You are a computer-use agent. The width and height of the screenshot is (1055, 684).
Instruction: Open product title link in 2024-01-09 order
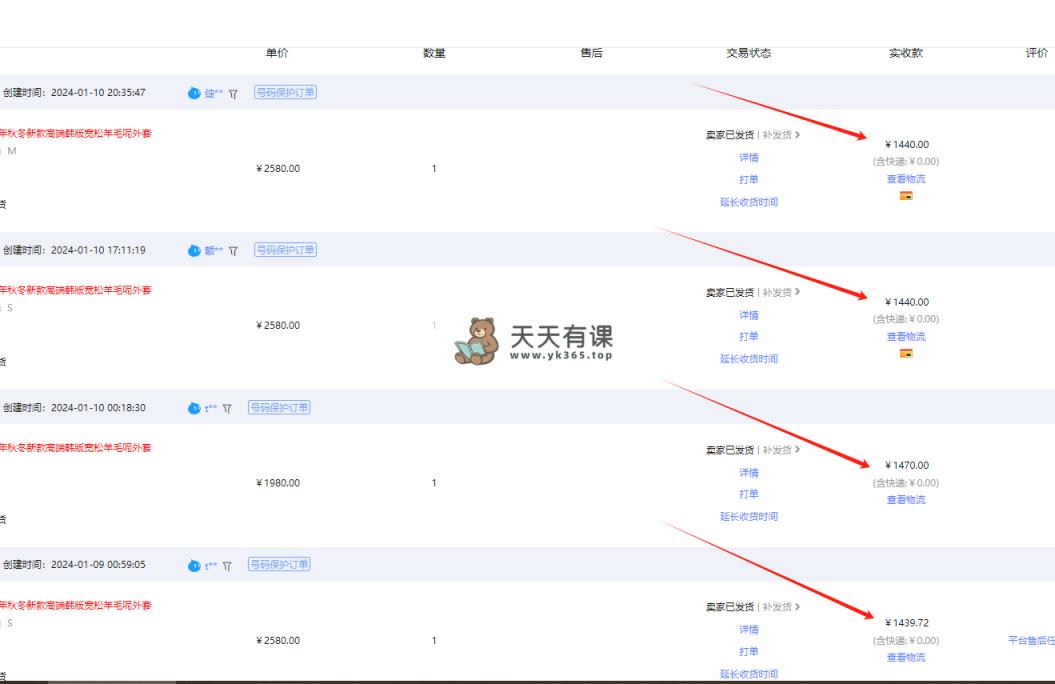pyautogui.click(x=75, y=605)
